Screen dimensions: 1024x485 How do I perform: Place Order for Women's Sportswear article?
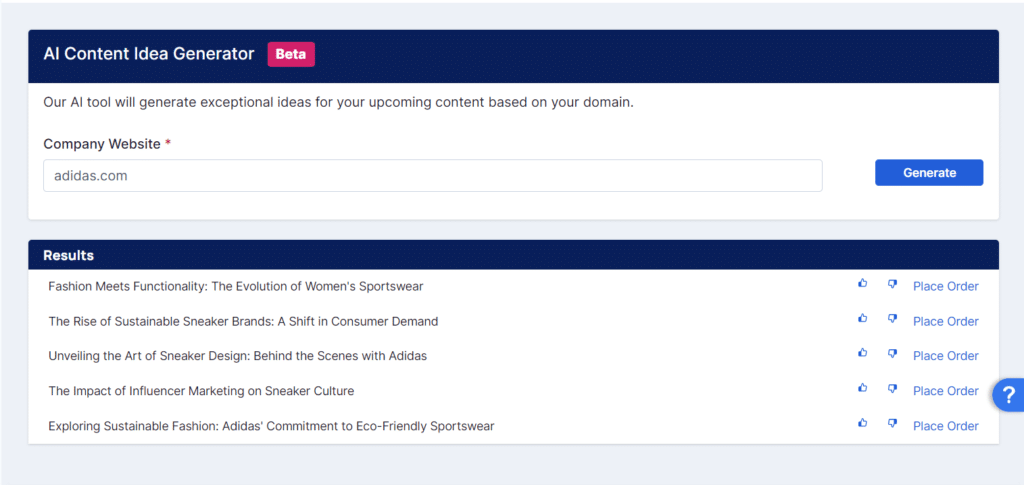click(945, 287)
